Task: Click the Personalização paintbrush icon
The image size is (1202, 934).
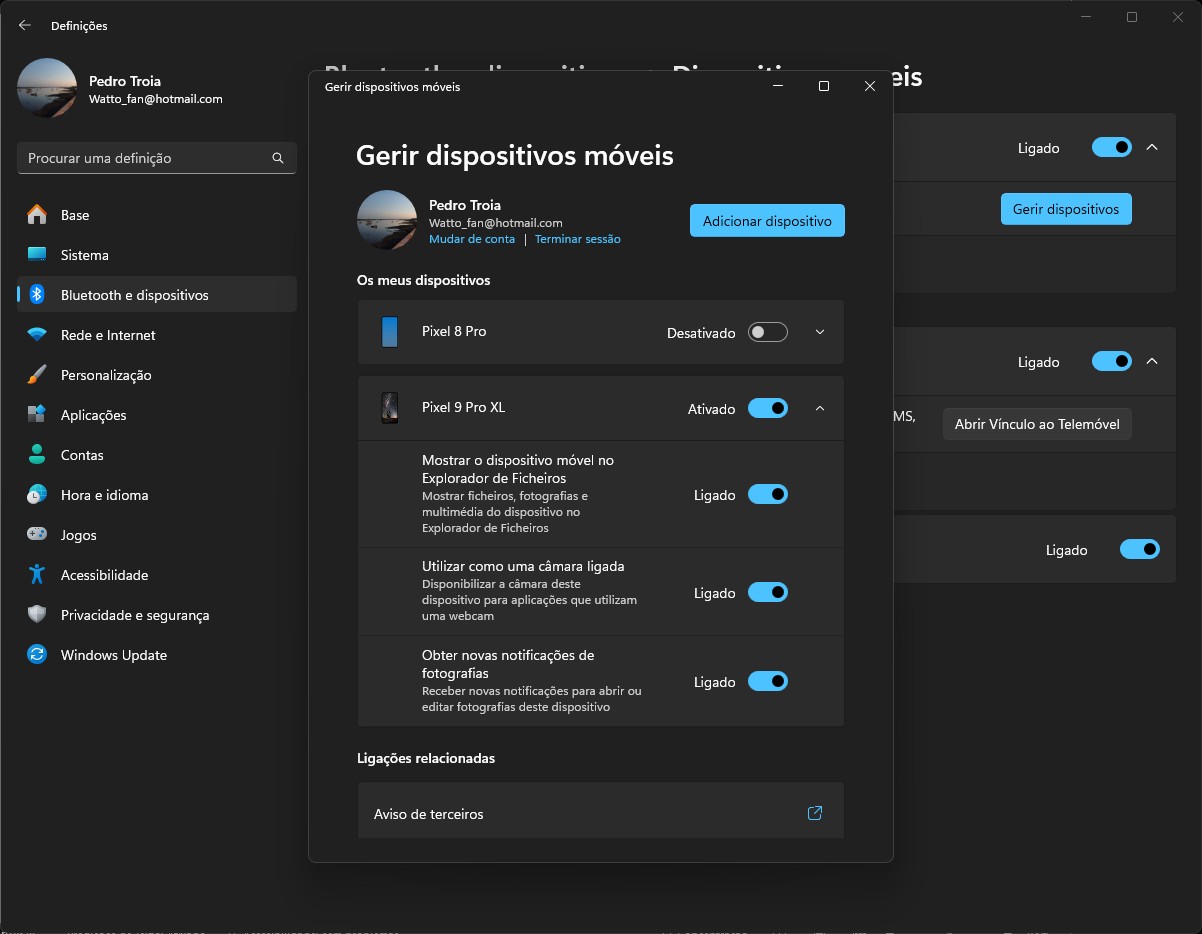Action: (x=37, y=375)
